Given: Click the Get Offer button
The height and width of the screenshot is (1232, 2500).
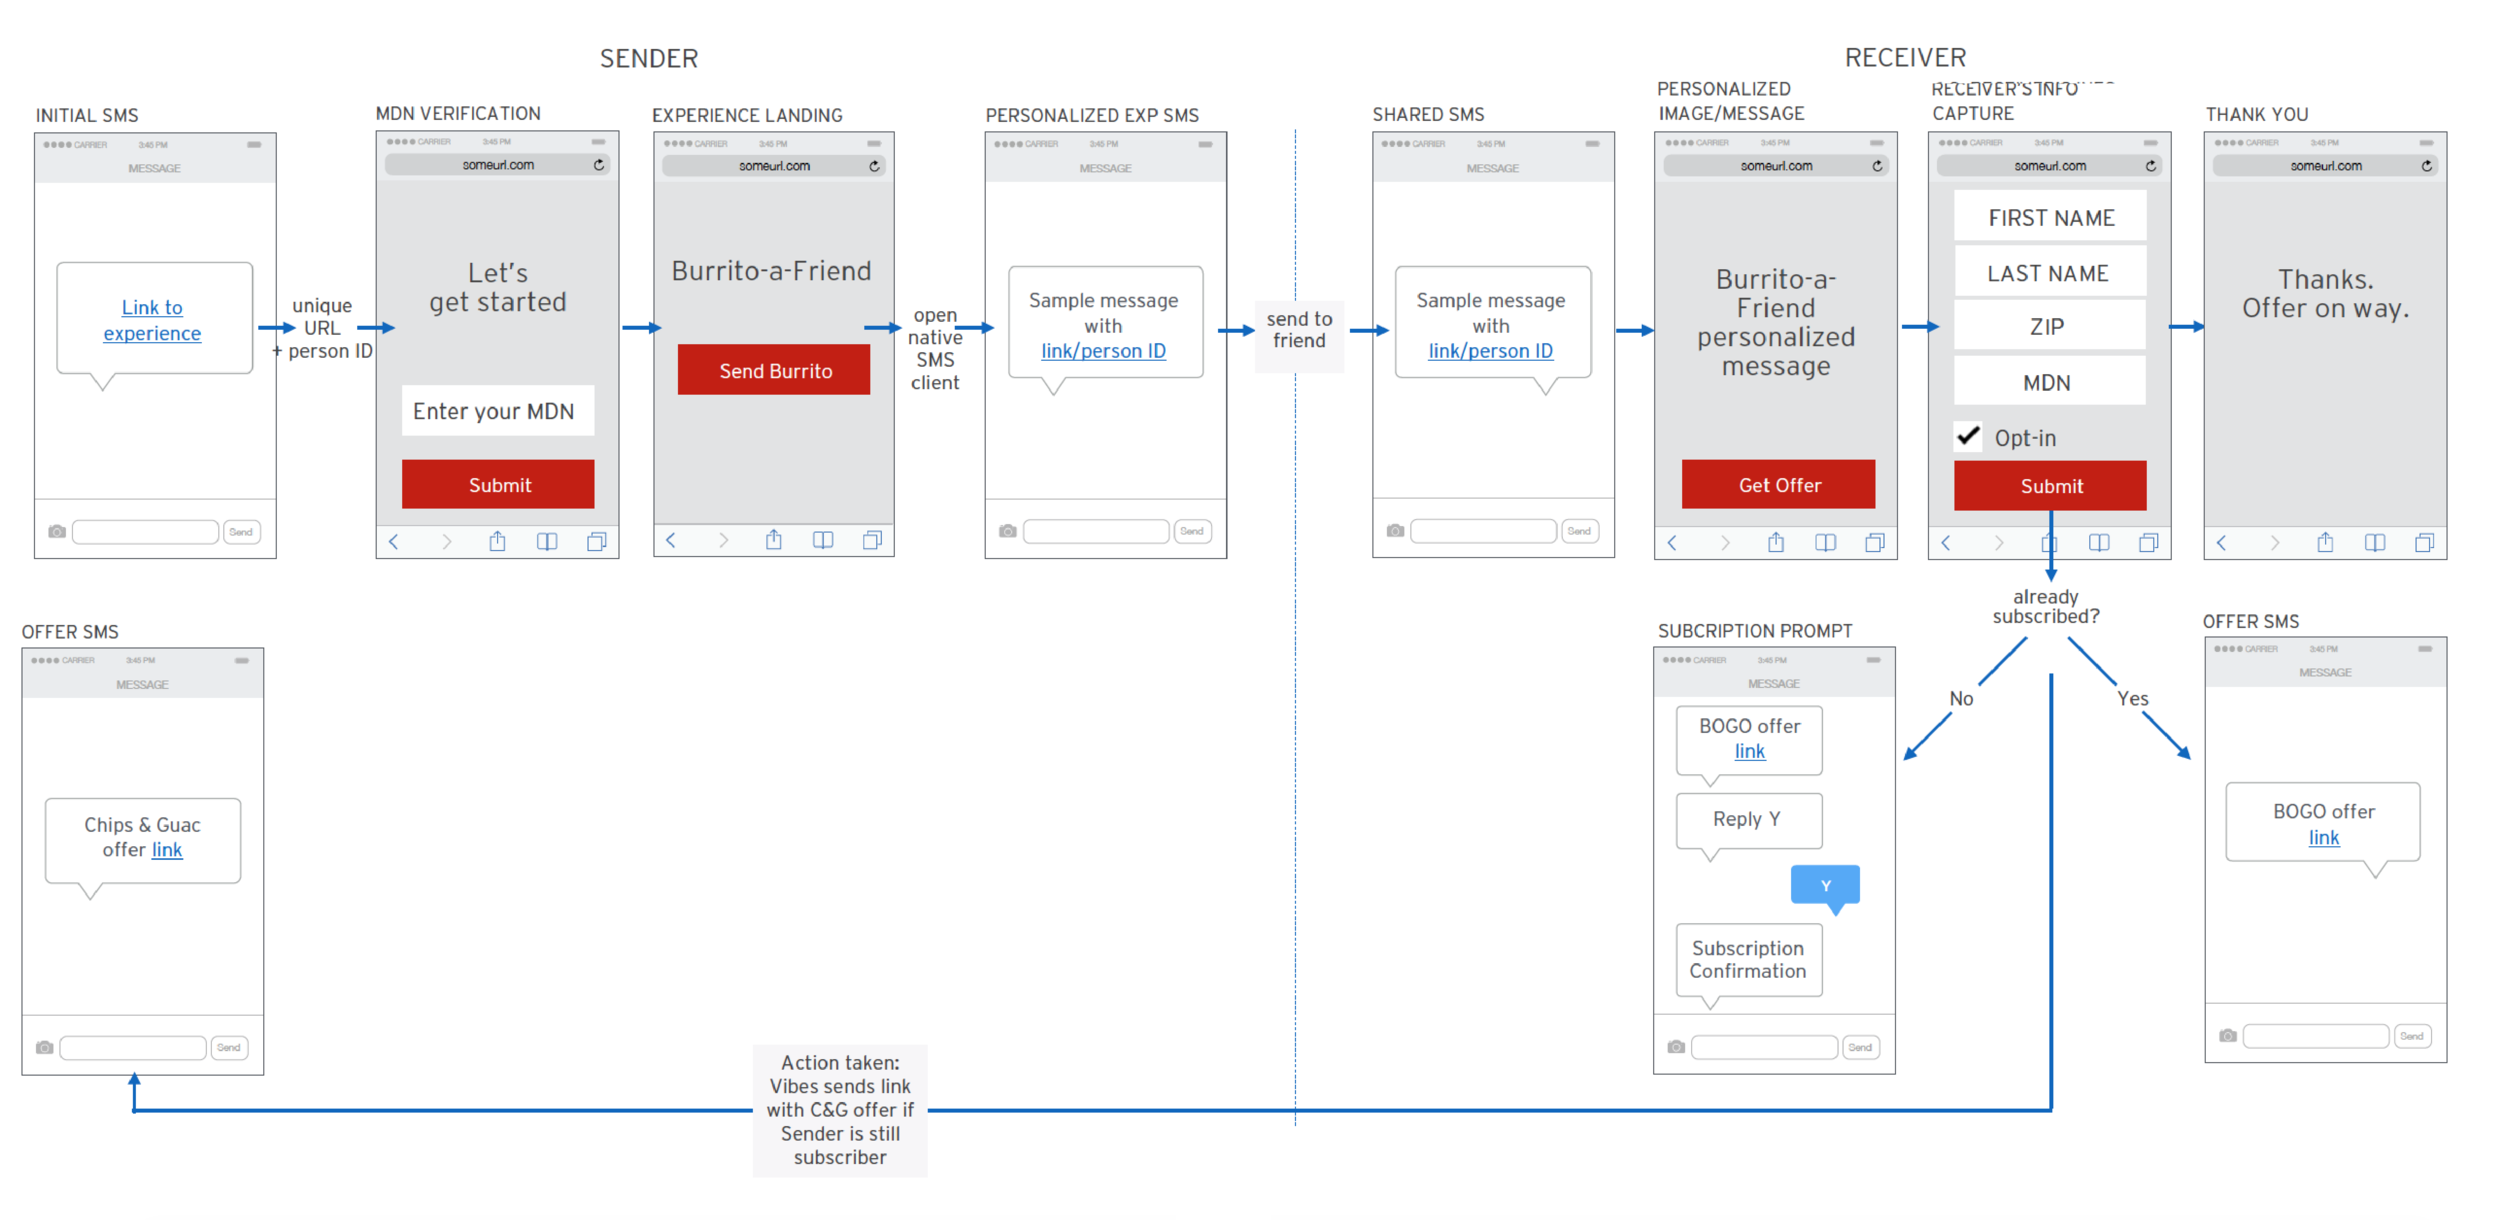Looking at the screenshot, I should point(1778,485).
